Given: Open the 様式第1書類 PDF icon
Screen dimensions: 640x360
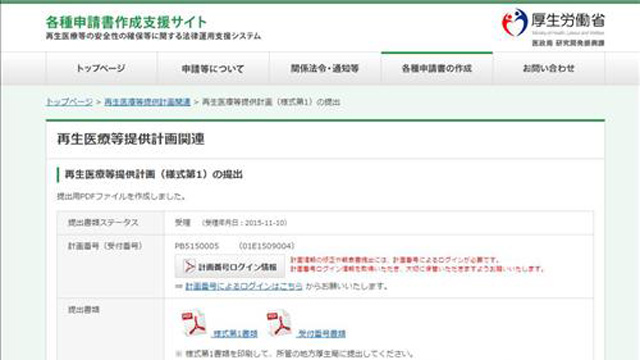Looking at the screenshot, I should [194, 323].
